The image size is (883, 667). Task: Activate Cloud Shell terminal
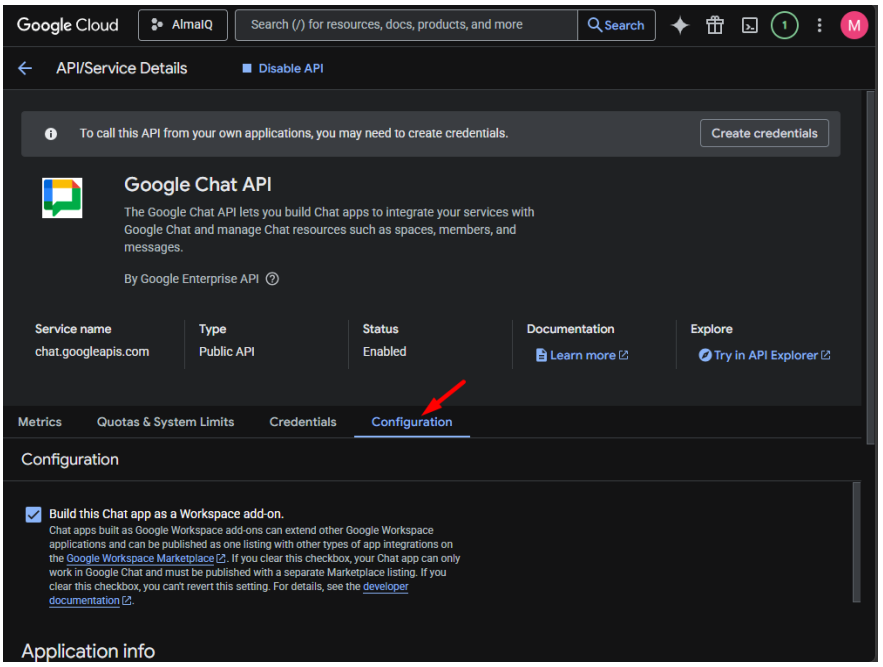[x=749, y=25]
